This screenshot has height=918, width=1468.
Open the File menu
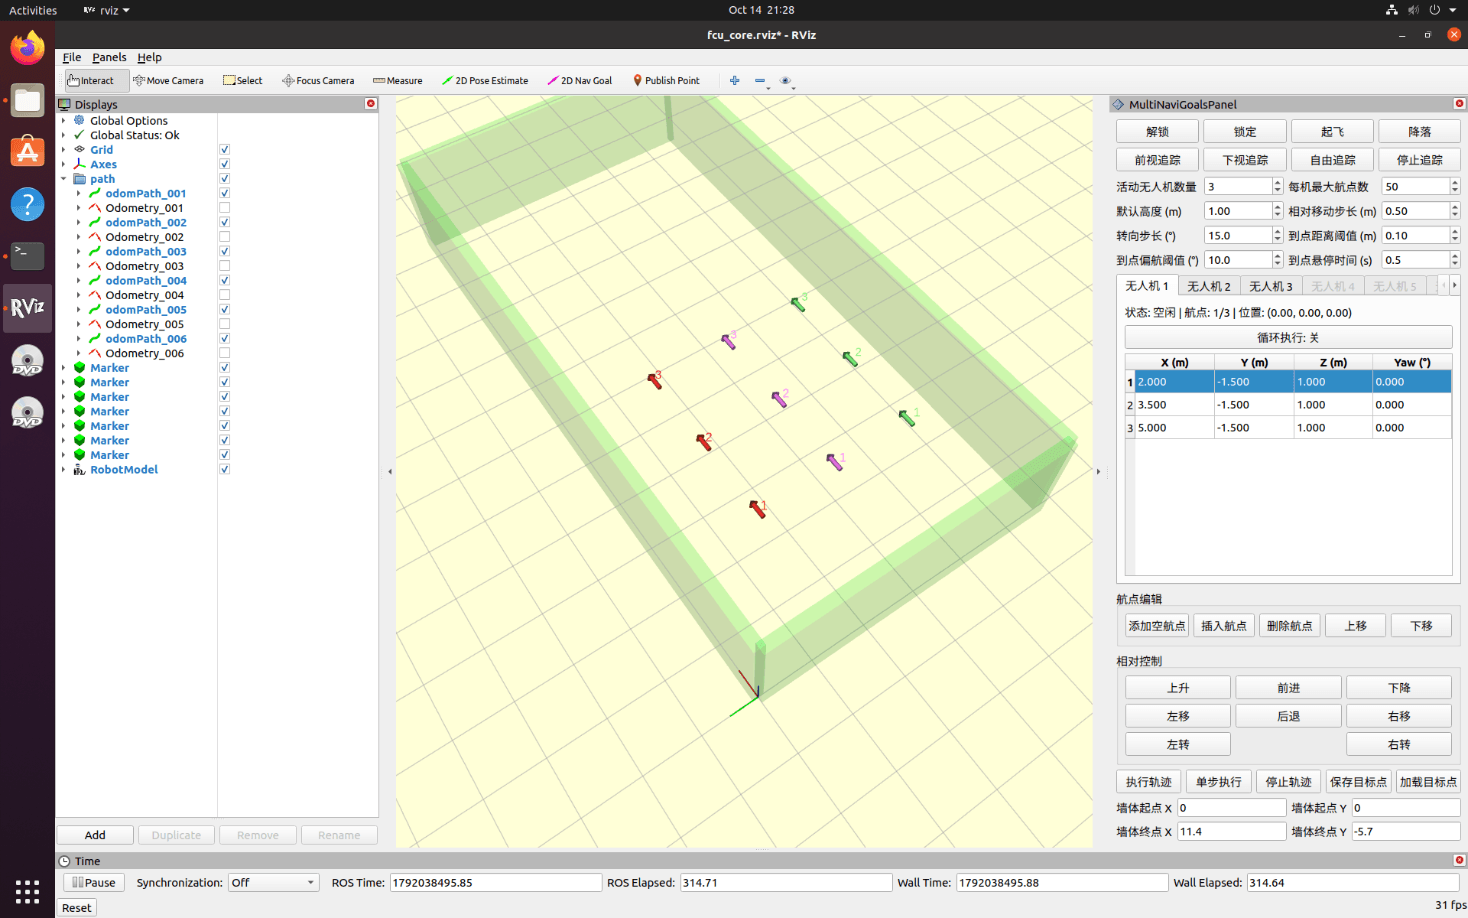(72, 57)
